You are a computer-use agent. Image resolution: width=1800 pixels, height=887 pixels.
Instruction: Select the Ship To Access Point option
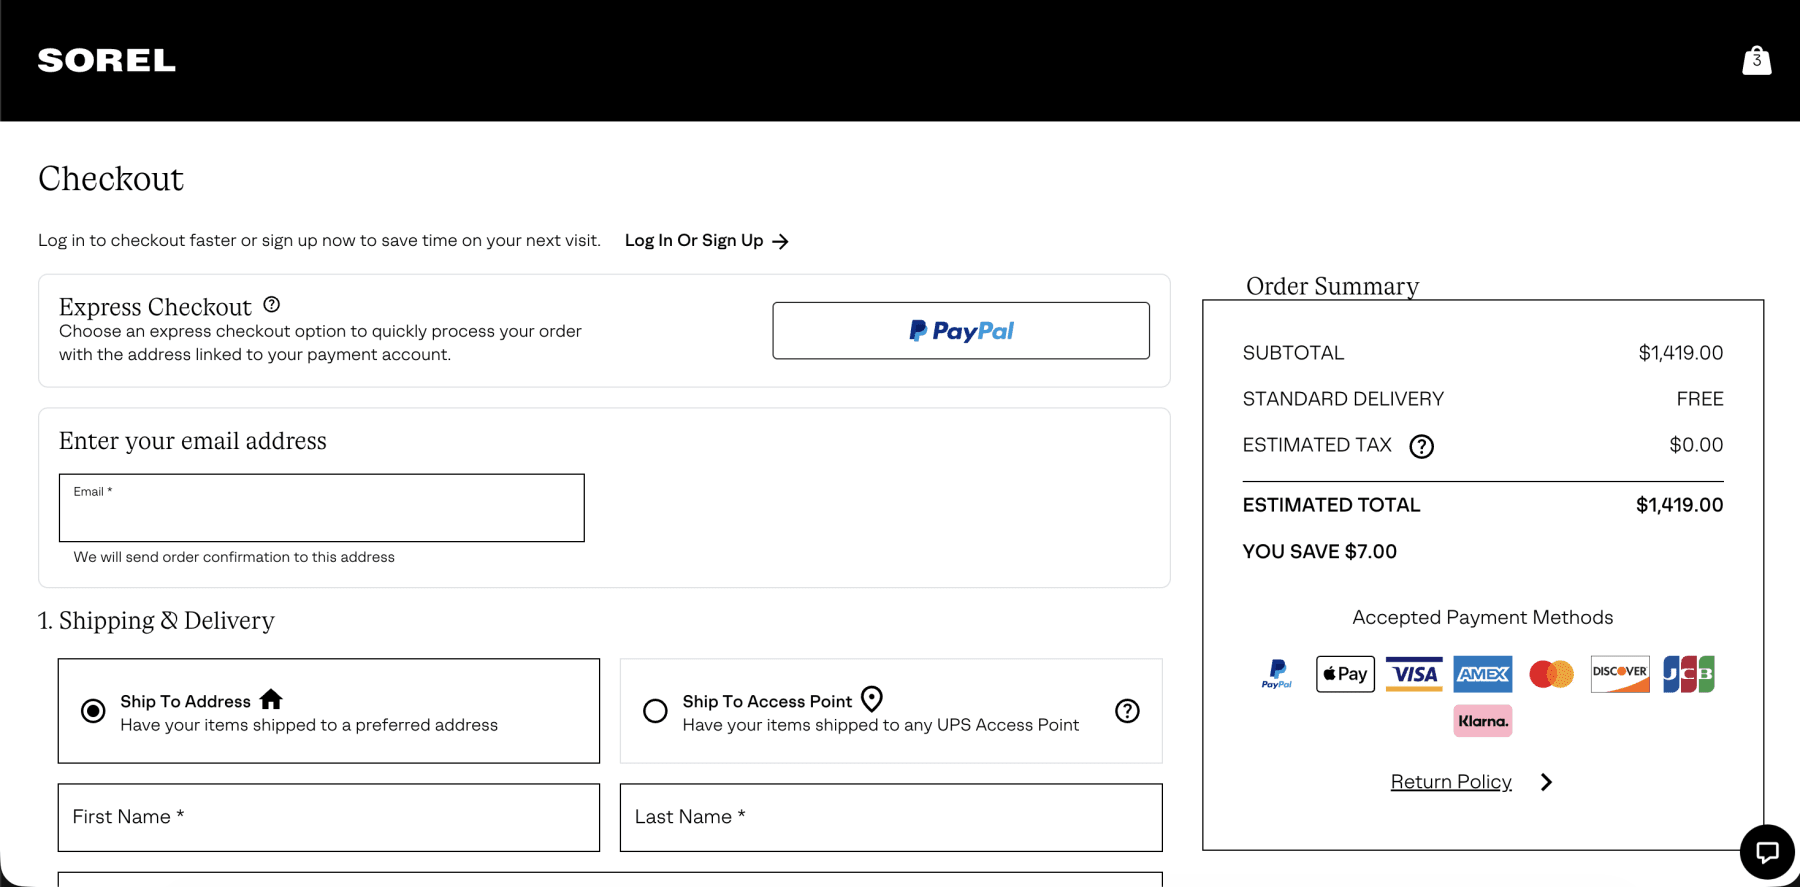click(655, 711)
